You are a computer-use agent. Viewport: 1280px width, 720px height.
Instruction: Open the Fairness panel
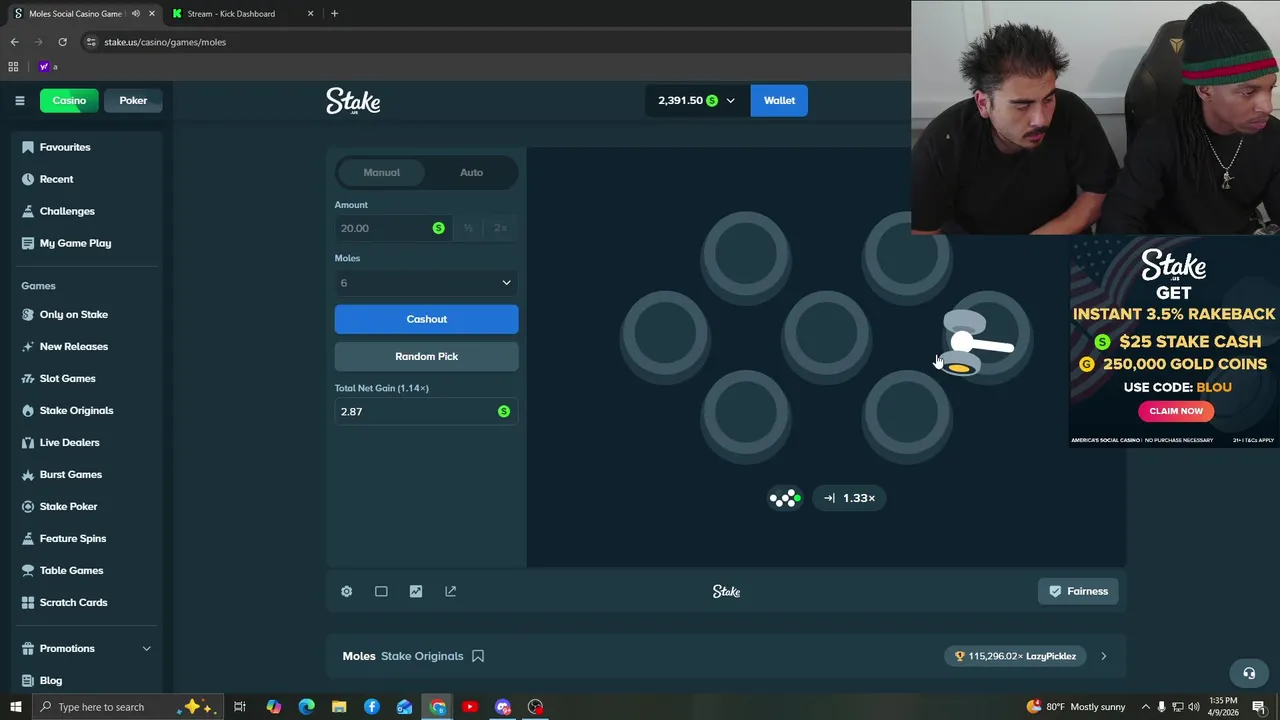click(1078, 591)
